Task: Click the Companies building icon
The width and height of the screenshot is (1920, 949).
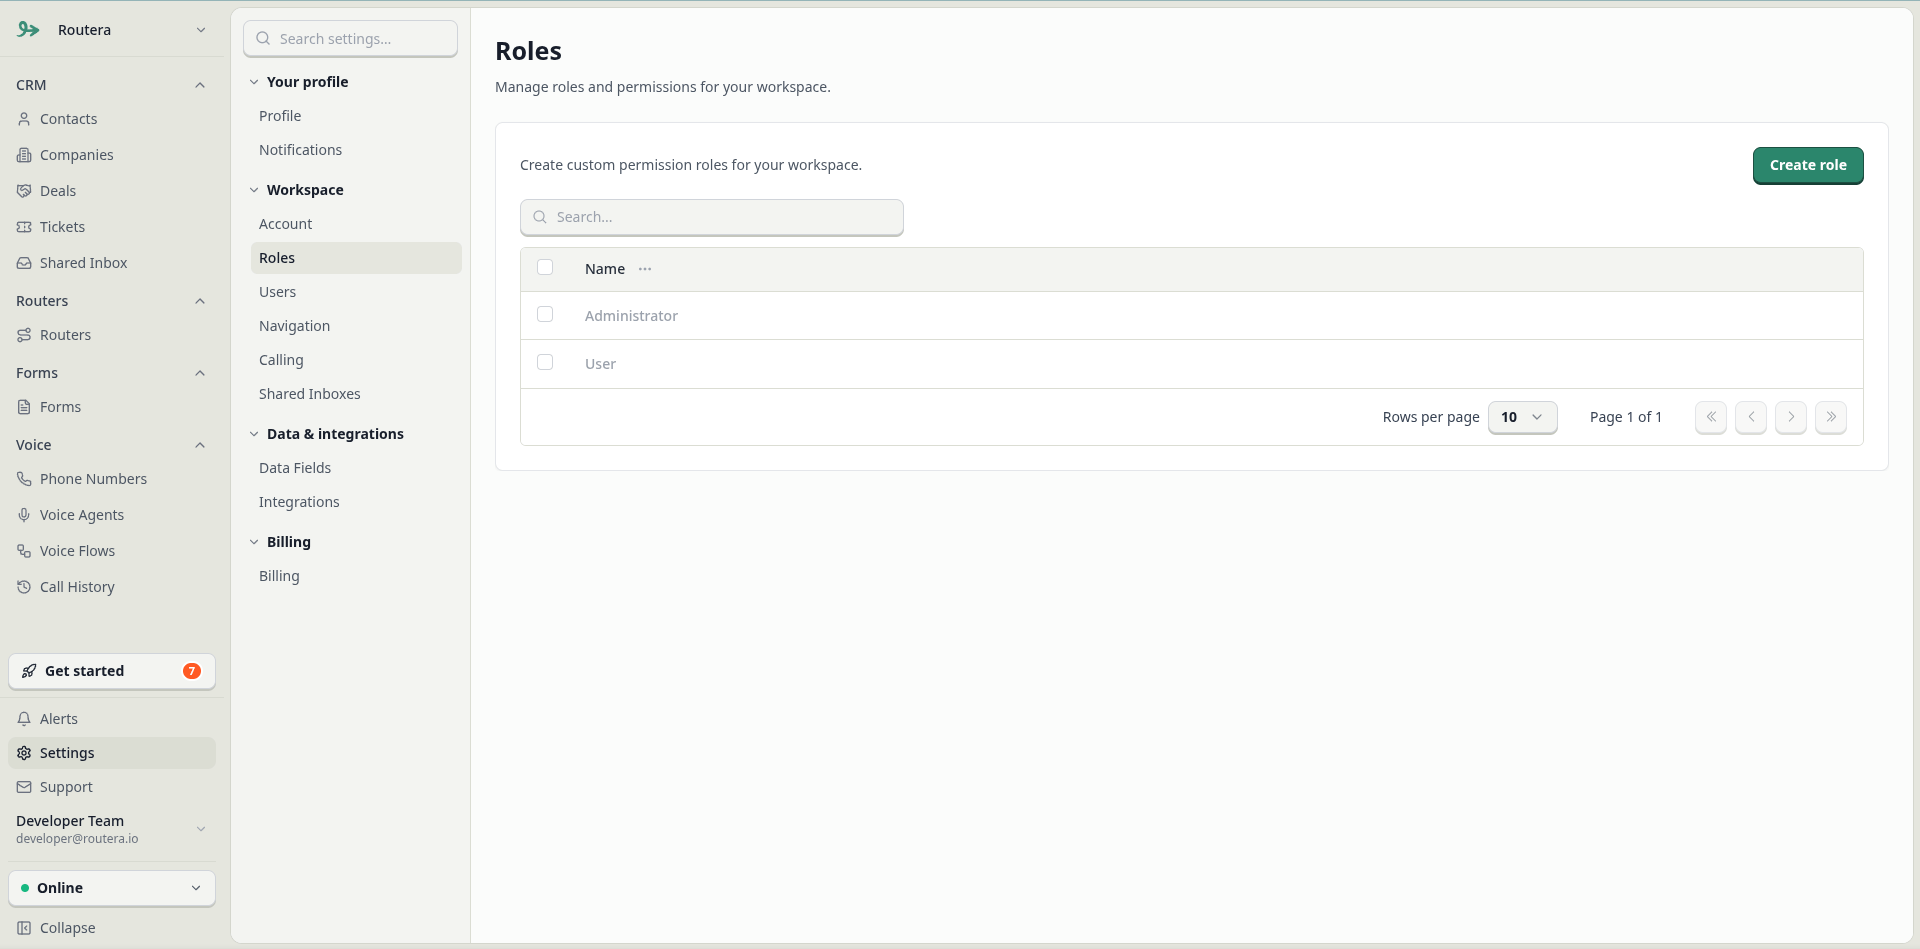Action: point(24,155)
